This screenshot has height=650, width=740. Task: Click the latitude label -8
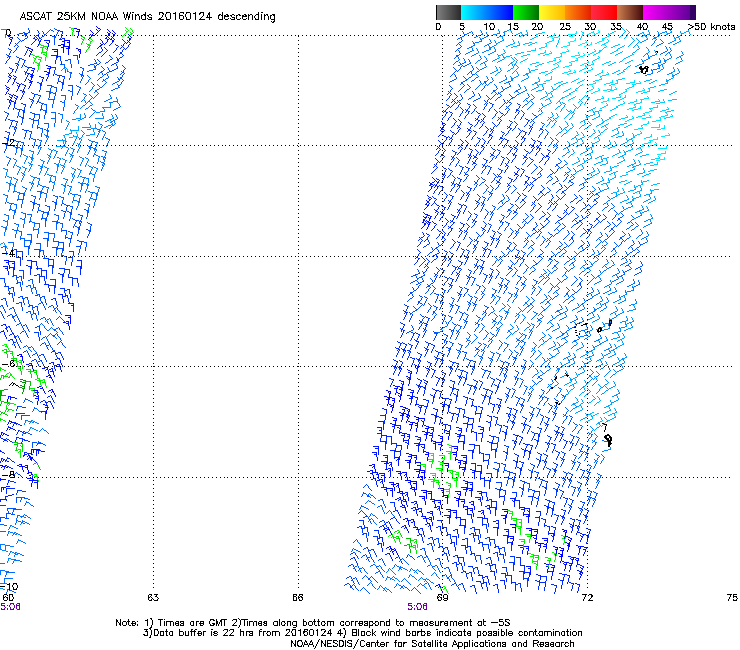click(x=8, y=475)
